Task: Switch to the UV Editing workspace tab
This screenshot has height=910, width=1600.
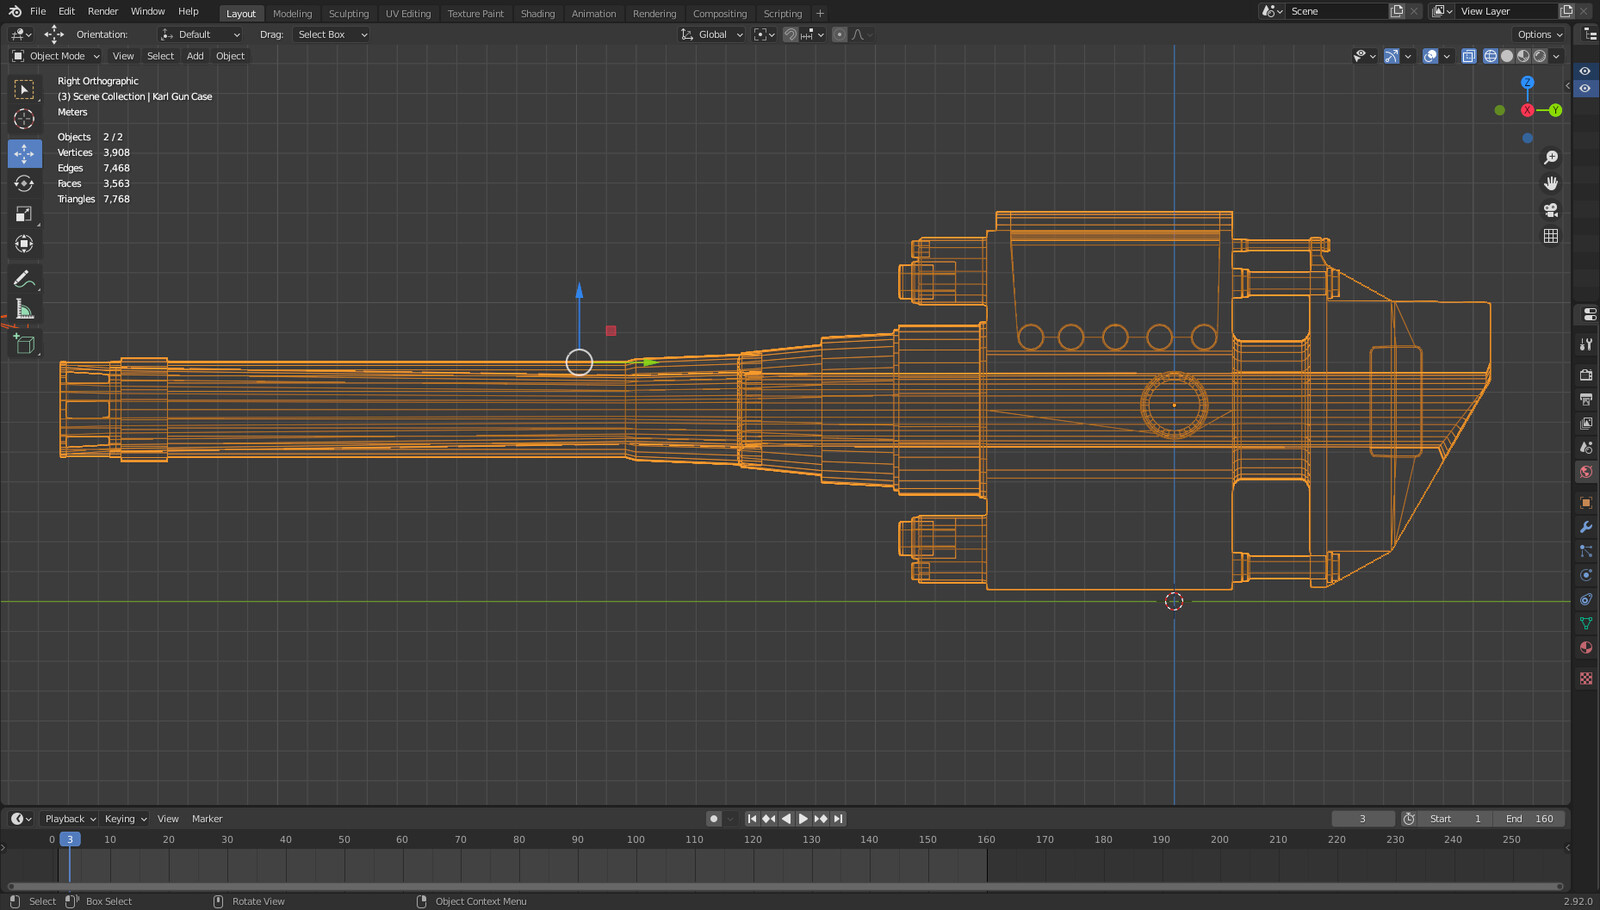Action: tap(408, 14)
